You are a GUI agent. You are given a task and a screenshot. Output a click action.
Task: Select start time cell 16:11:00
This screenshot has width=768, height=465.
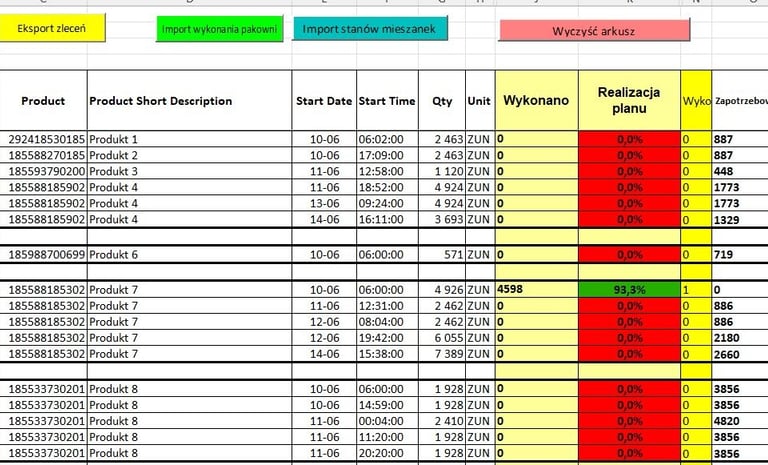[387, 220]
